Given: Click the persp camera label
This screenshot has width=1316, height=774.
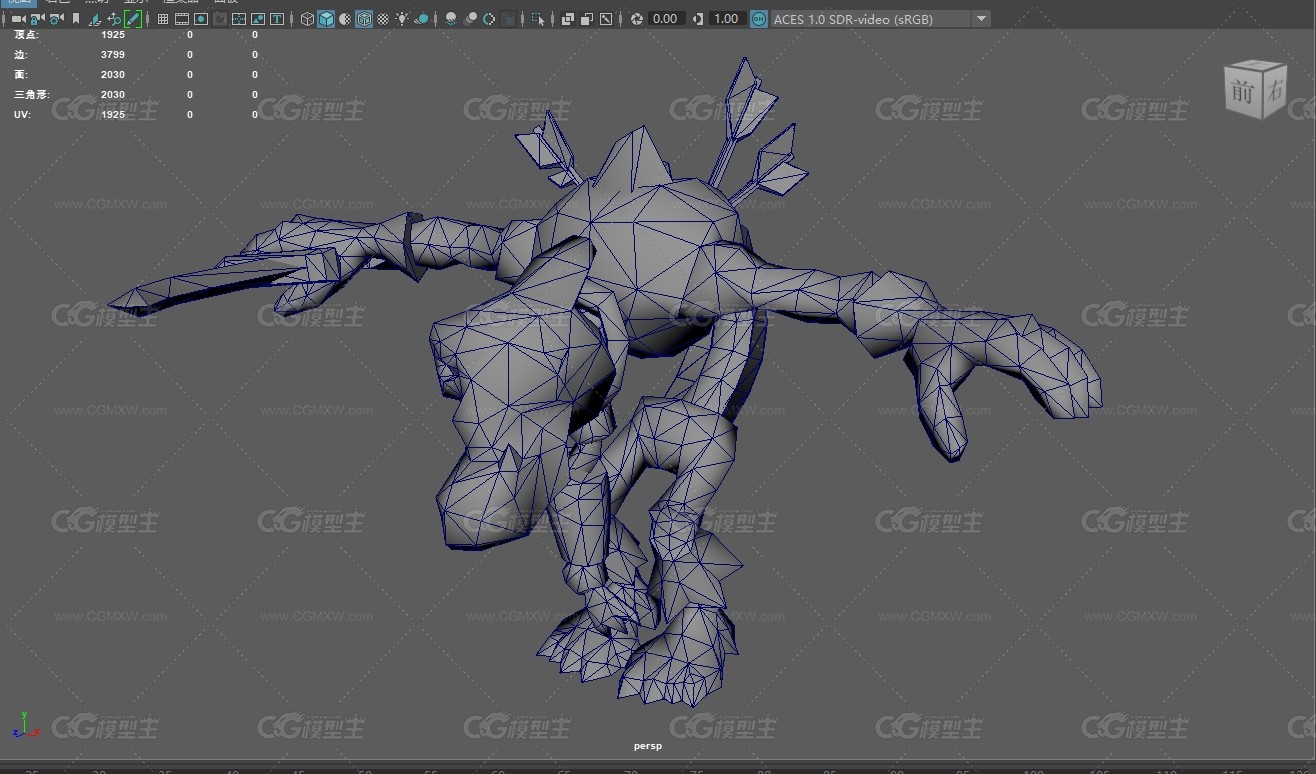Looking at the screenshot, I should tap(648, 746).
